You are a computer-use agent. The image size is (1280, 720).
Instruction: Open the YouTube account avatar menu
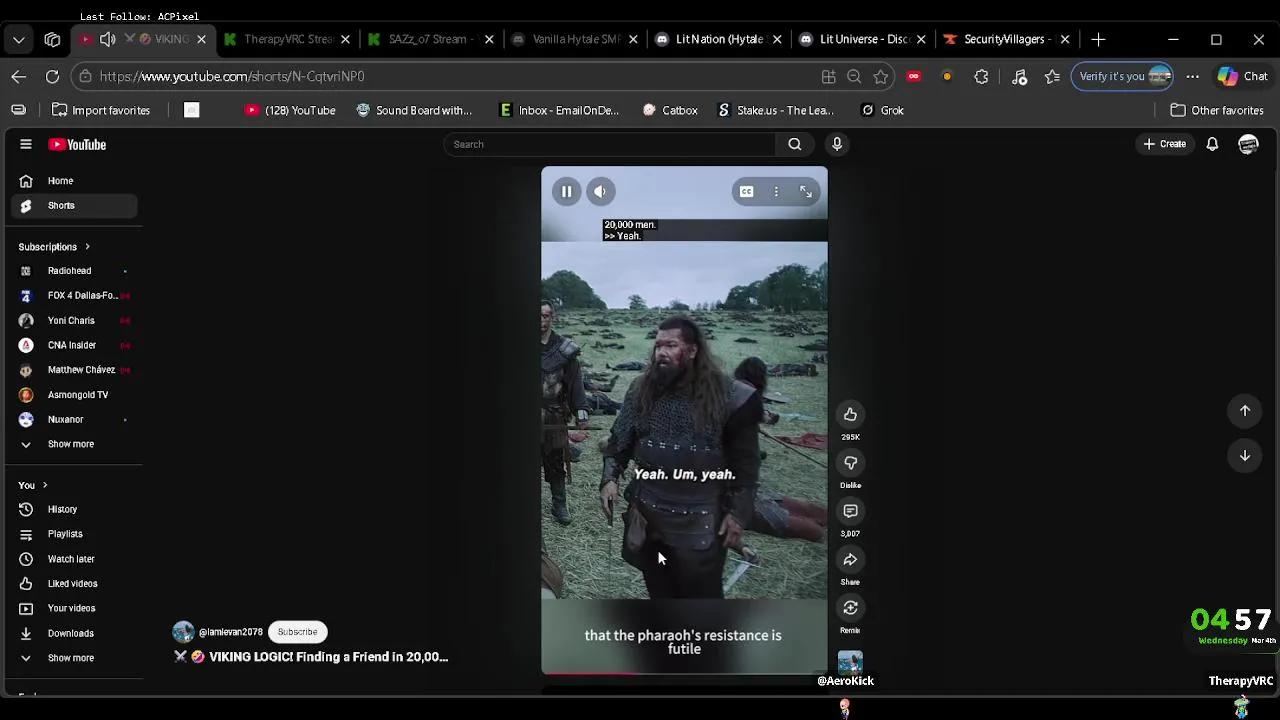coord(1248,145)
